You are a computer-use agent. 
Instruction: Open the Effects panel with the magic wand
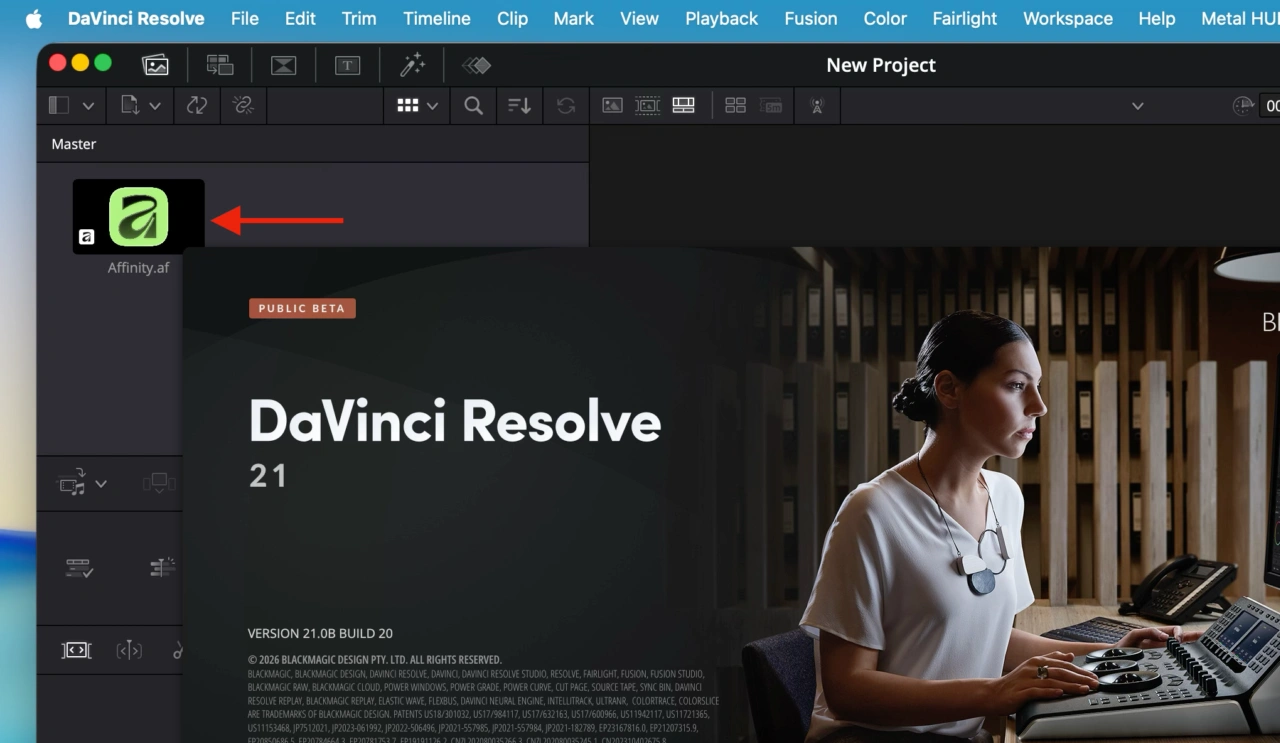413,65
